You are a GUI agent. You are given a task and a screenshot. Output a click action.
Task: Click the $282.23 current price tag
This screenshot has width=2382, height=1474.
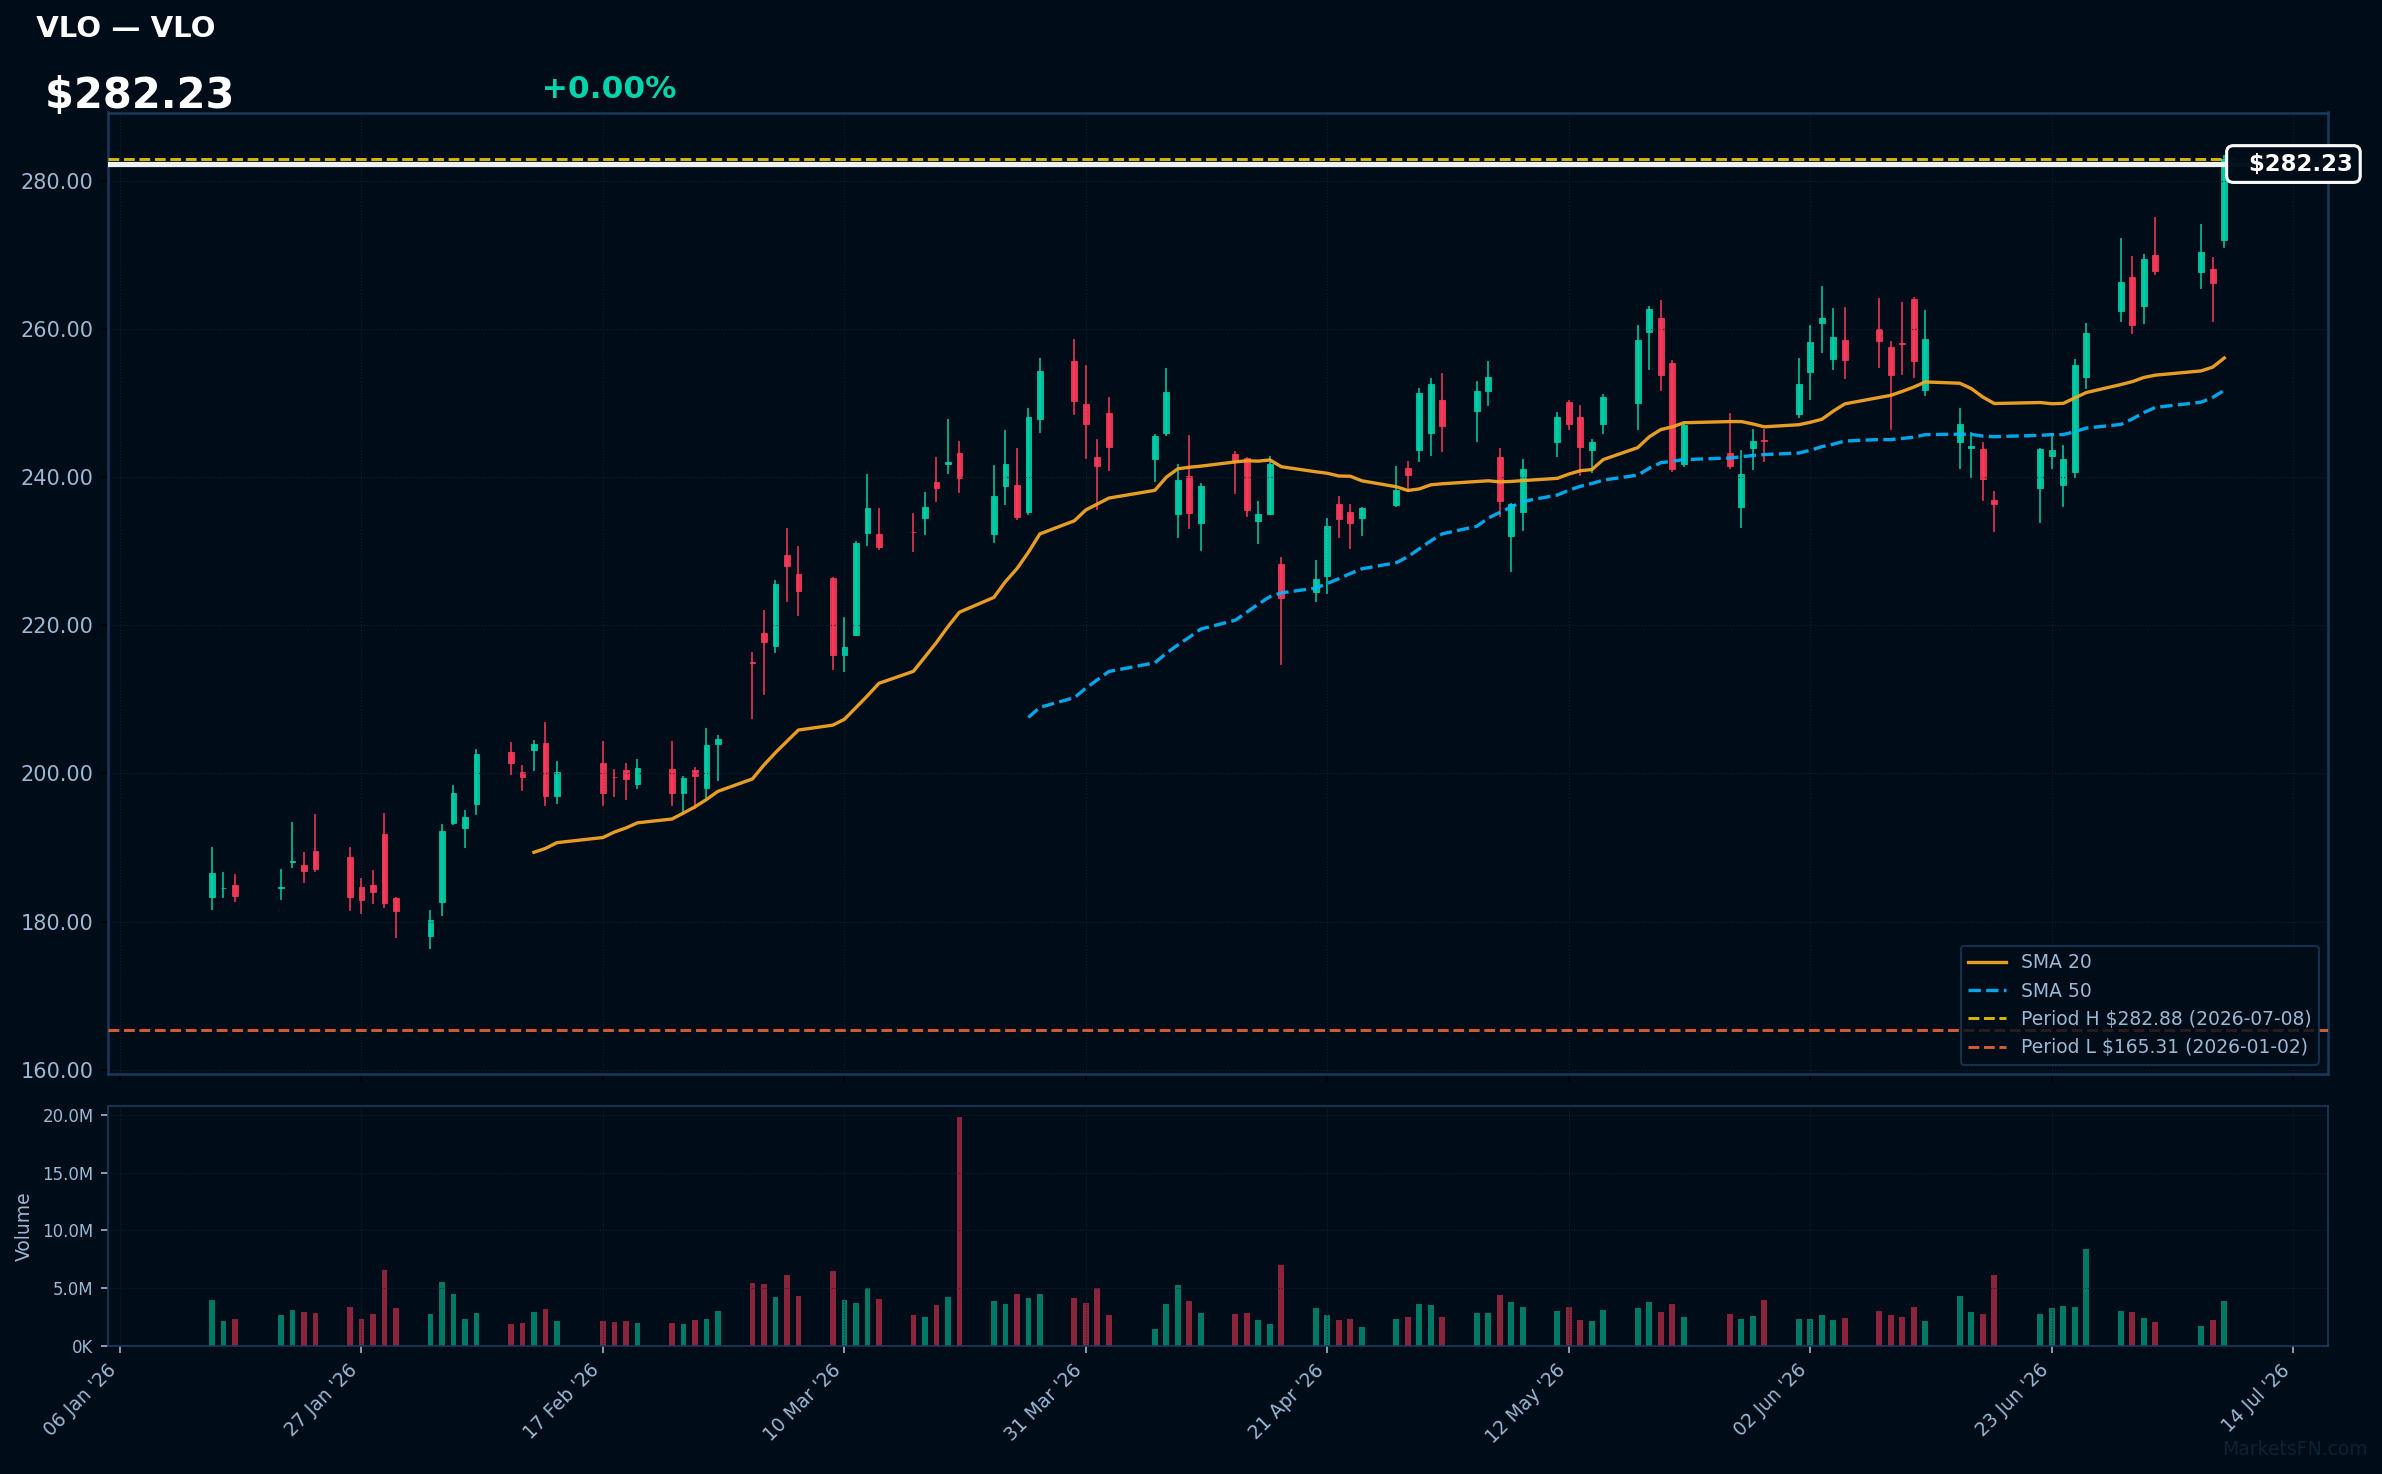[2293, 164]
